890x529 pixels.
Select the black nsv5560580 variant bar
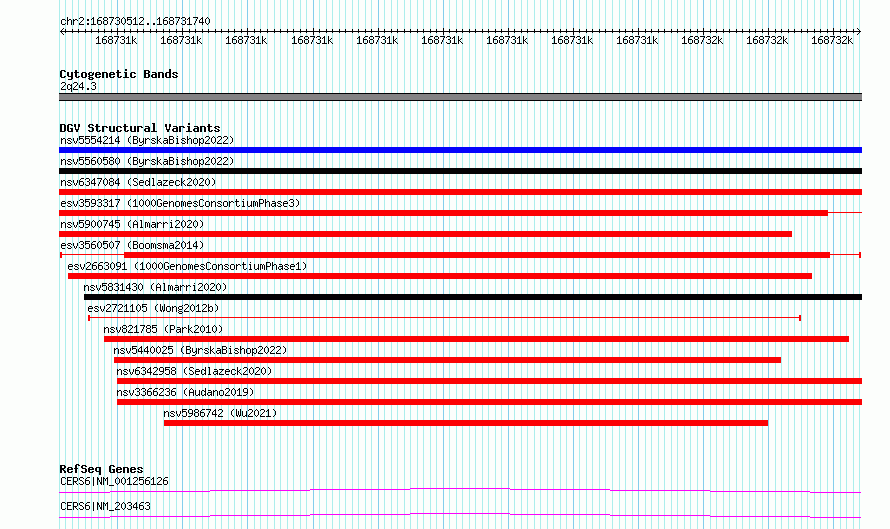click(x=460, y=171)
